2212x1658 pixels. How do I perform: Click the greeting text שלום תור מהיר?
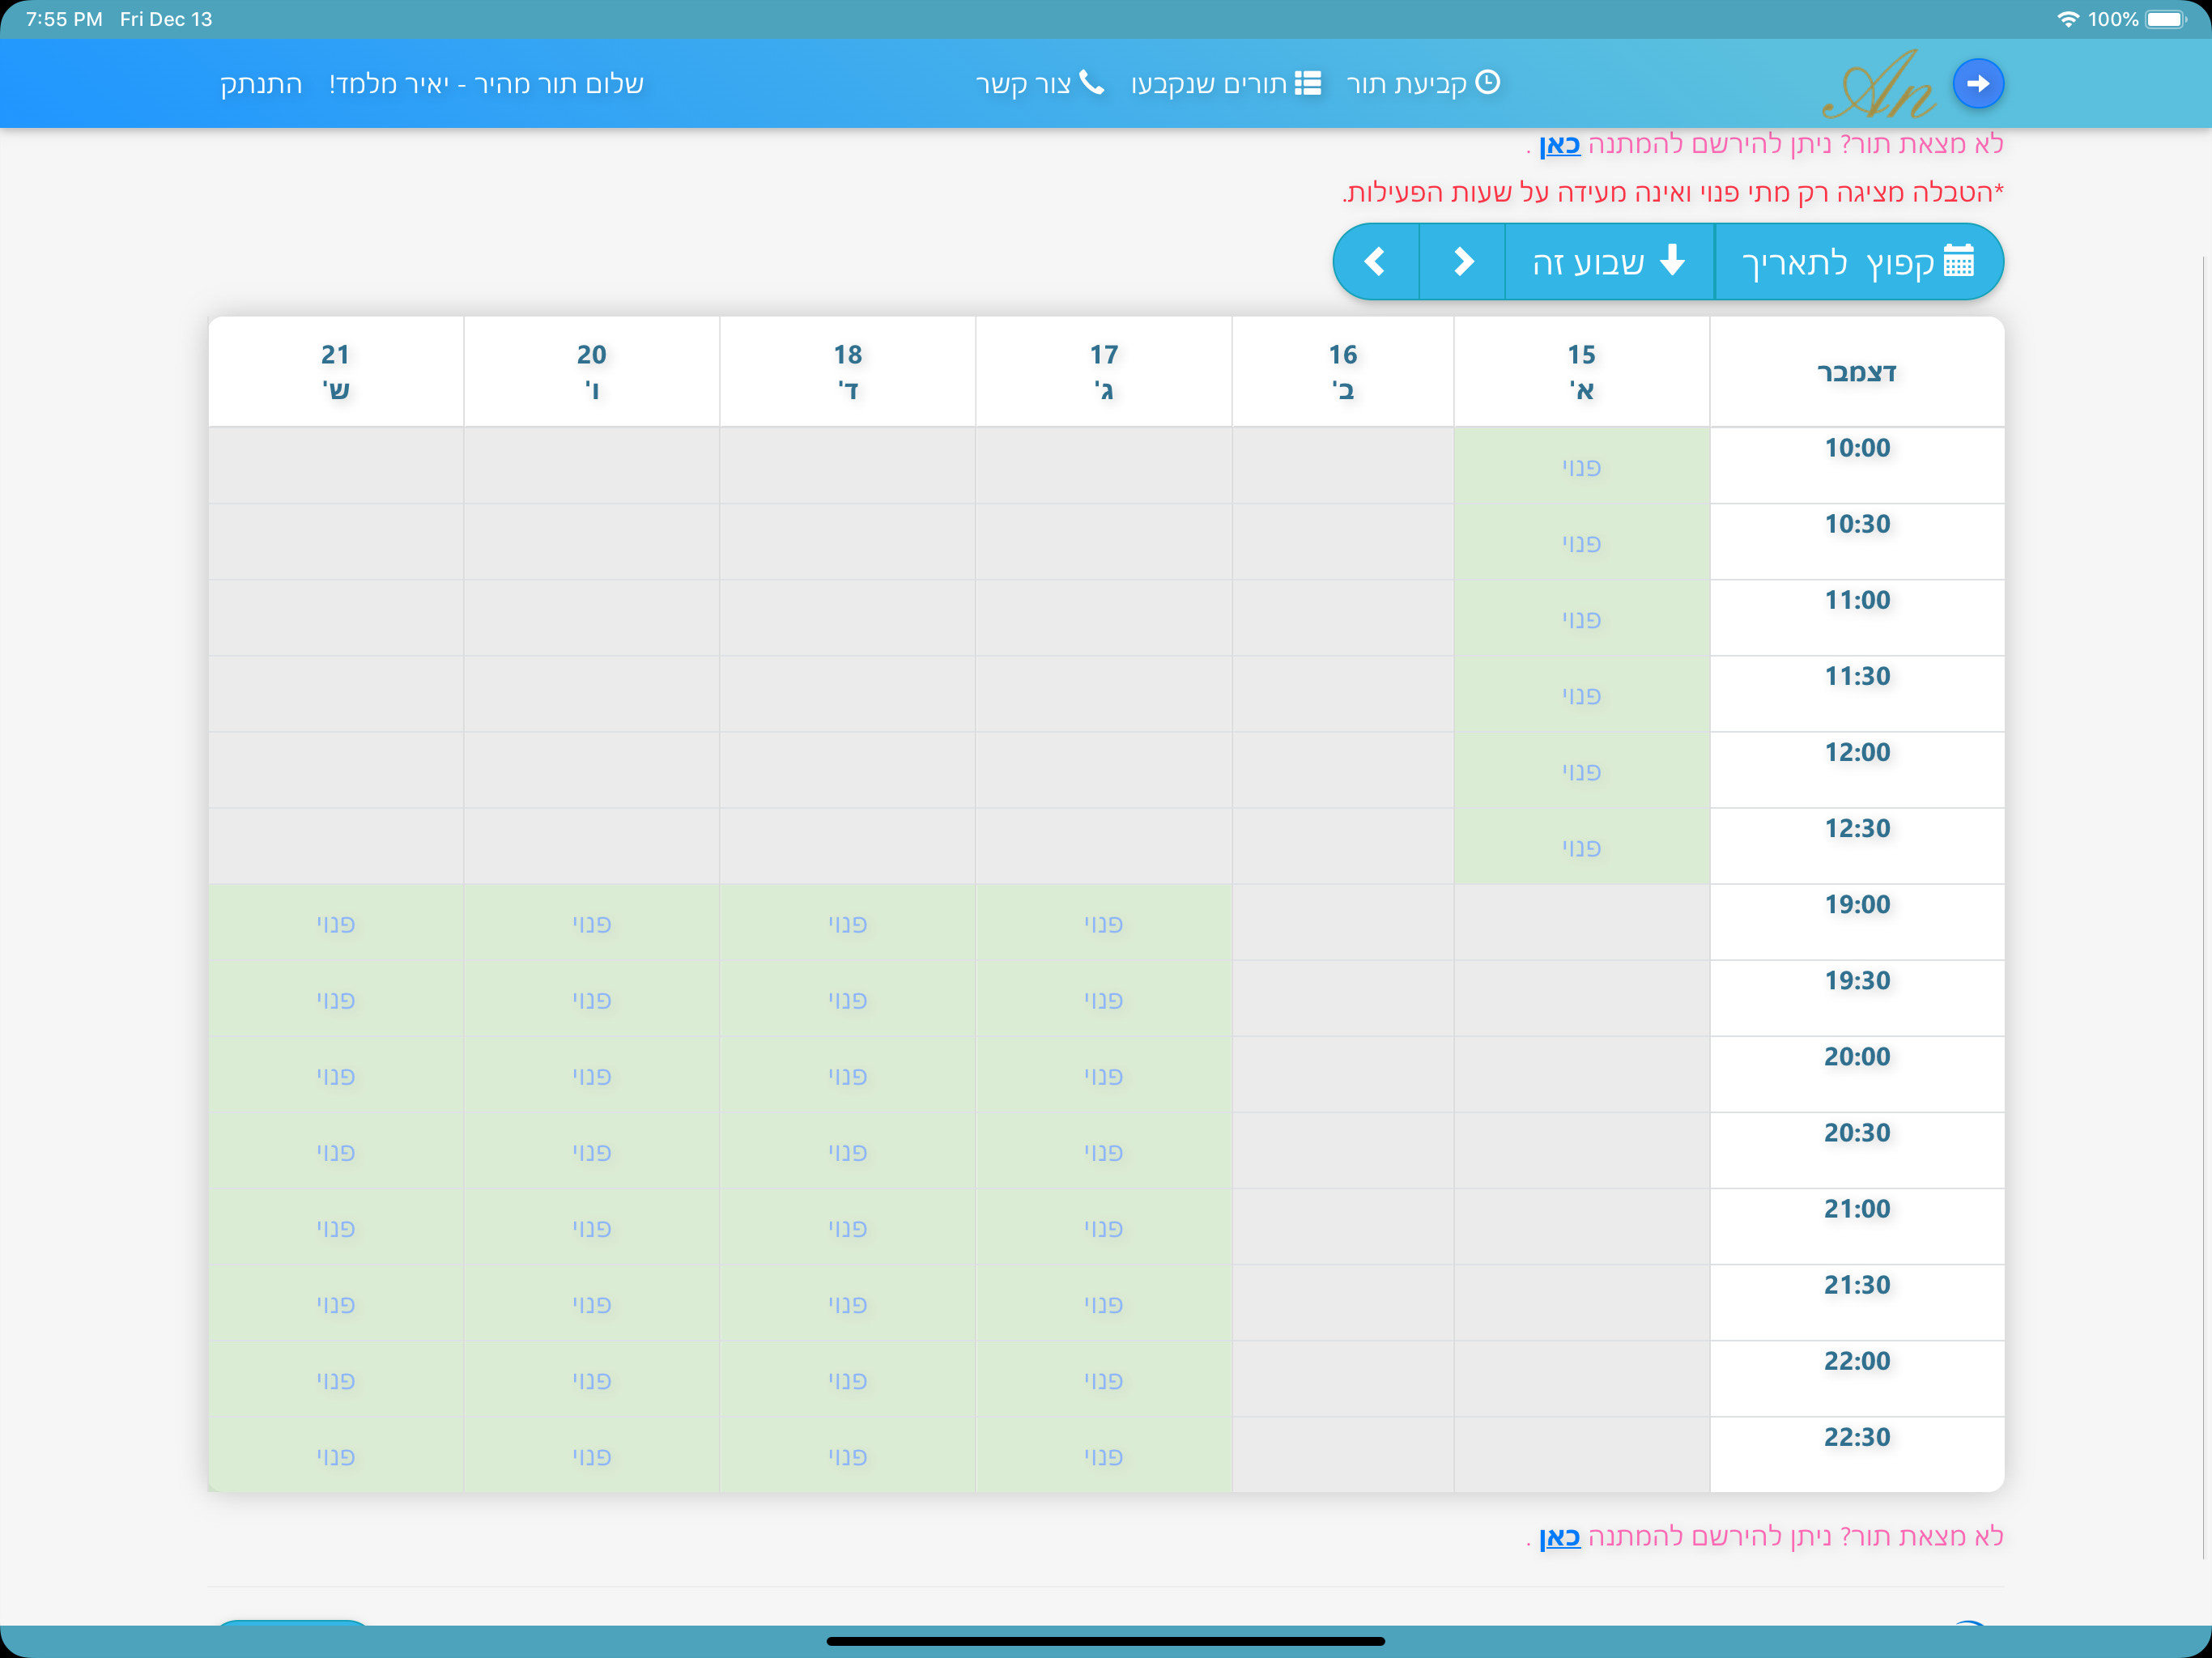[559, 84]
